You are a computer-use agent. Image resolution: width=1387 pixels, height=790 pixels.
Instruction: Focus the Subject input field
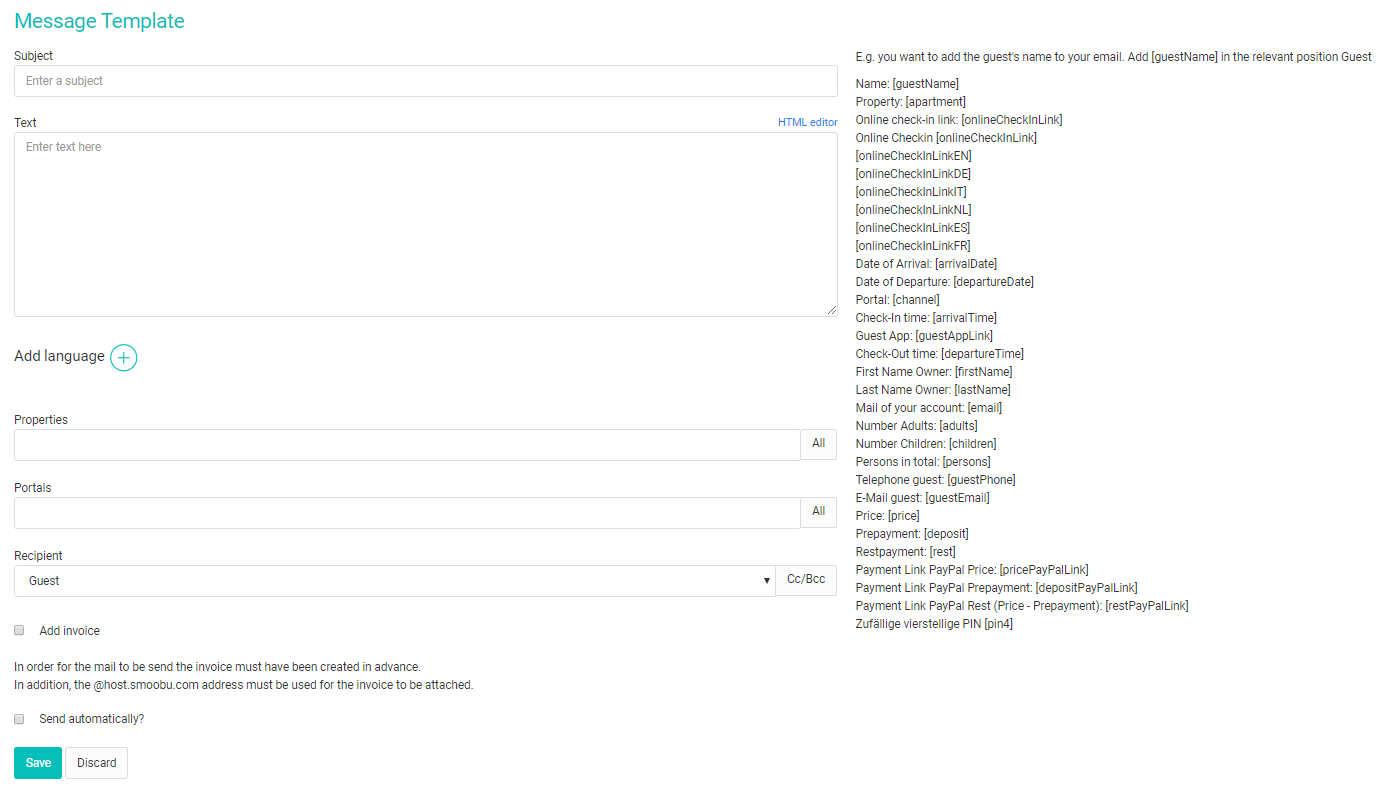click(426, 81)
